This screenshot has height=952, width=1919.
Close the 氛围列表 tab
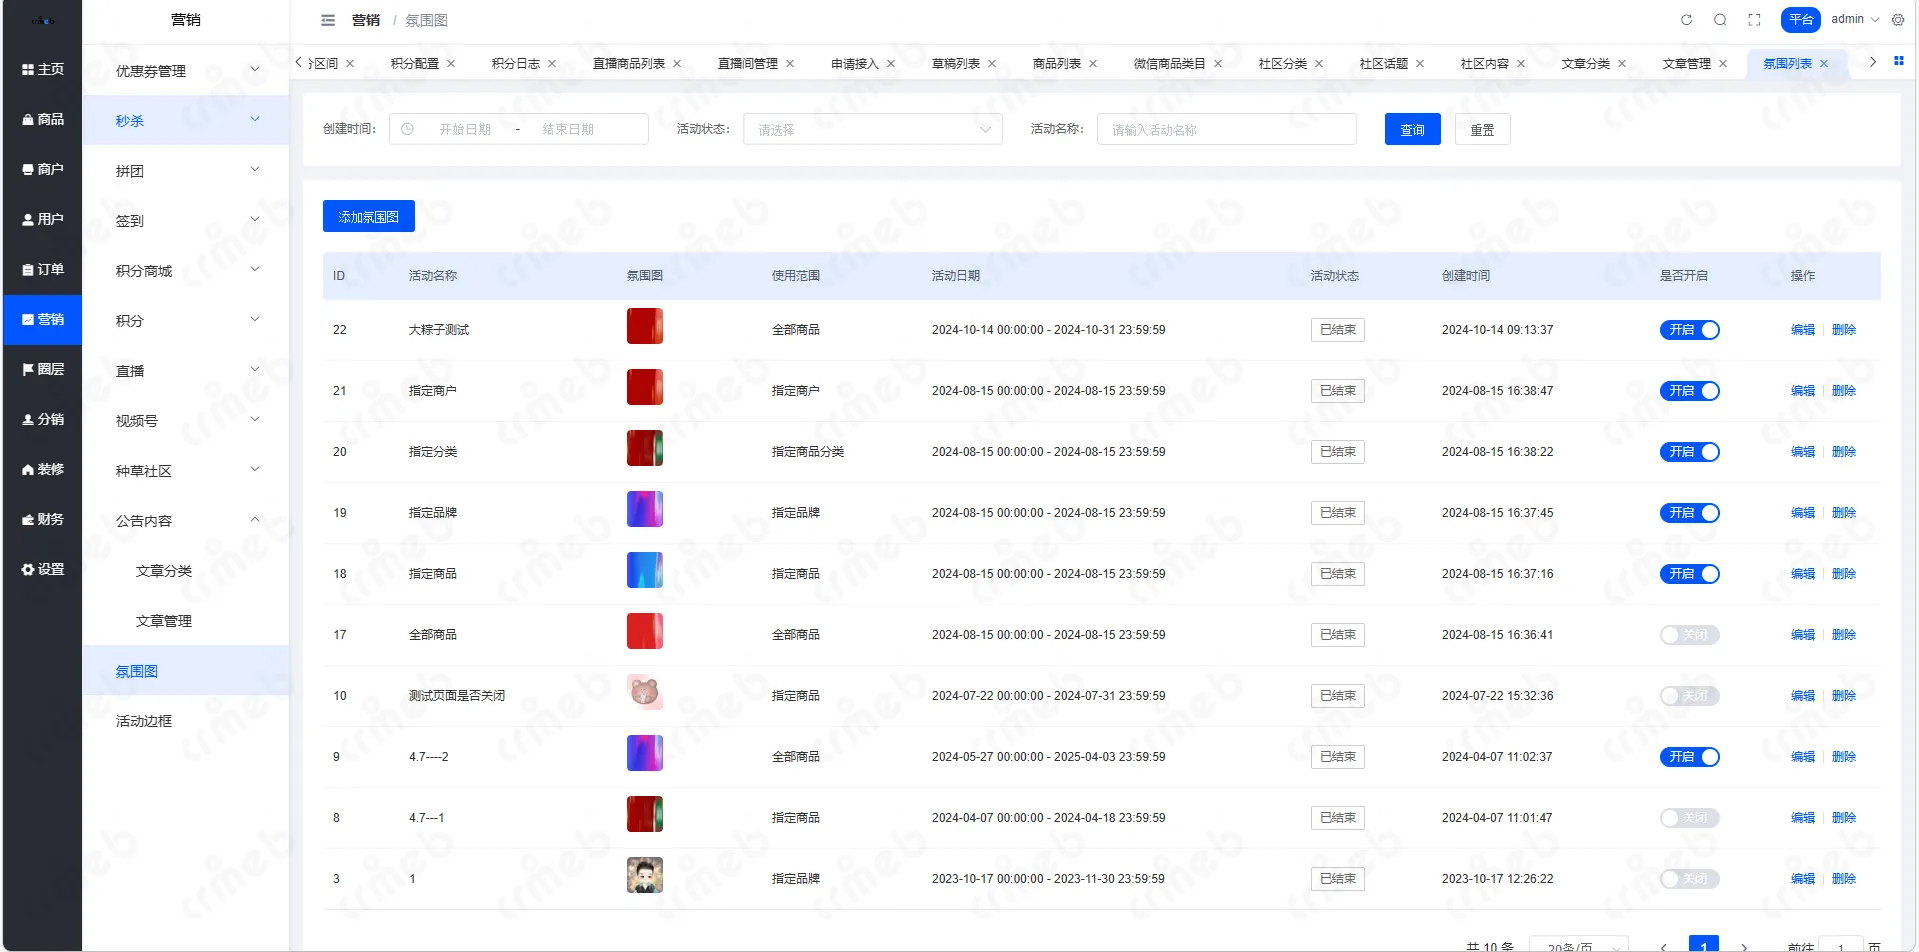point(1824,64)
